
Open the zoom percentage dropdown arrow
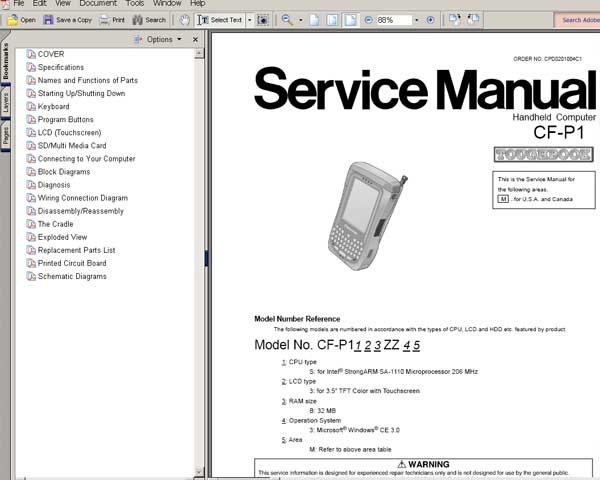[416, 20]
